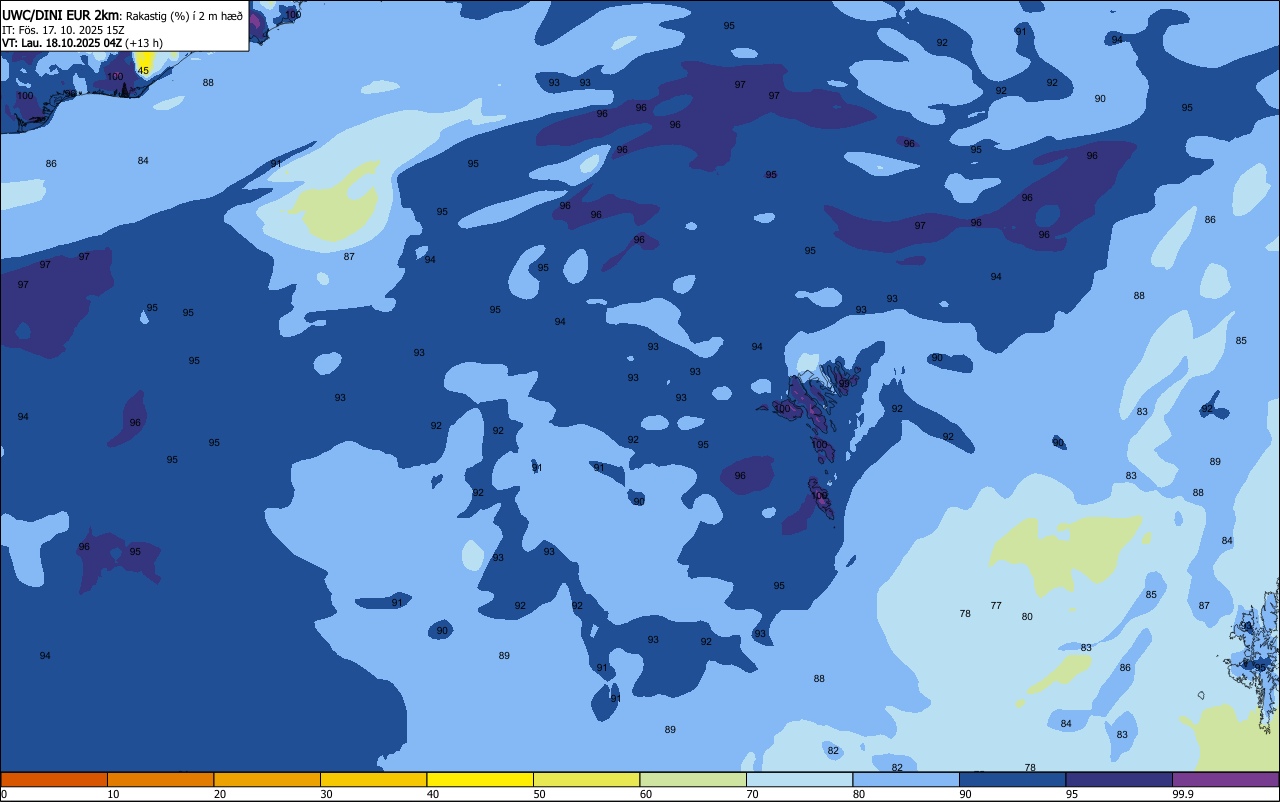Select the "Rakastig (%) í 2 m hæð" label
The height and width of the screenshot is (802, 1280).
click(183, 16)
